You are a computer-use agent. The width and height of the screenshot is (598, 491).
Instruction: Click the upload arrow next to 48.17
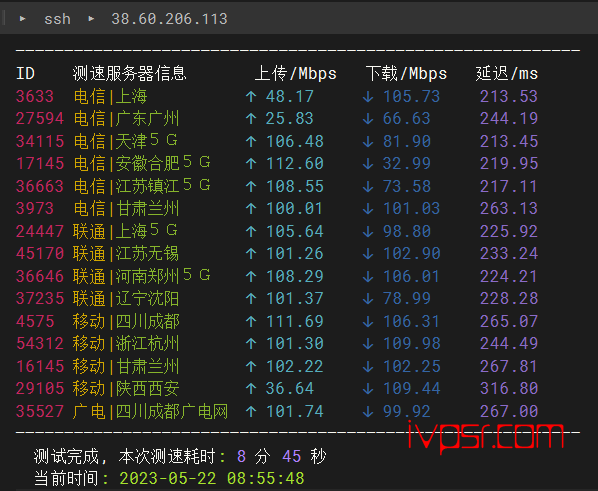tap(251, 97)
